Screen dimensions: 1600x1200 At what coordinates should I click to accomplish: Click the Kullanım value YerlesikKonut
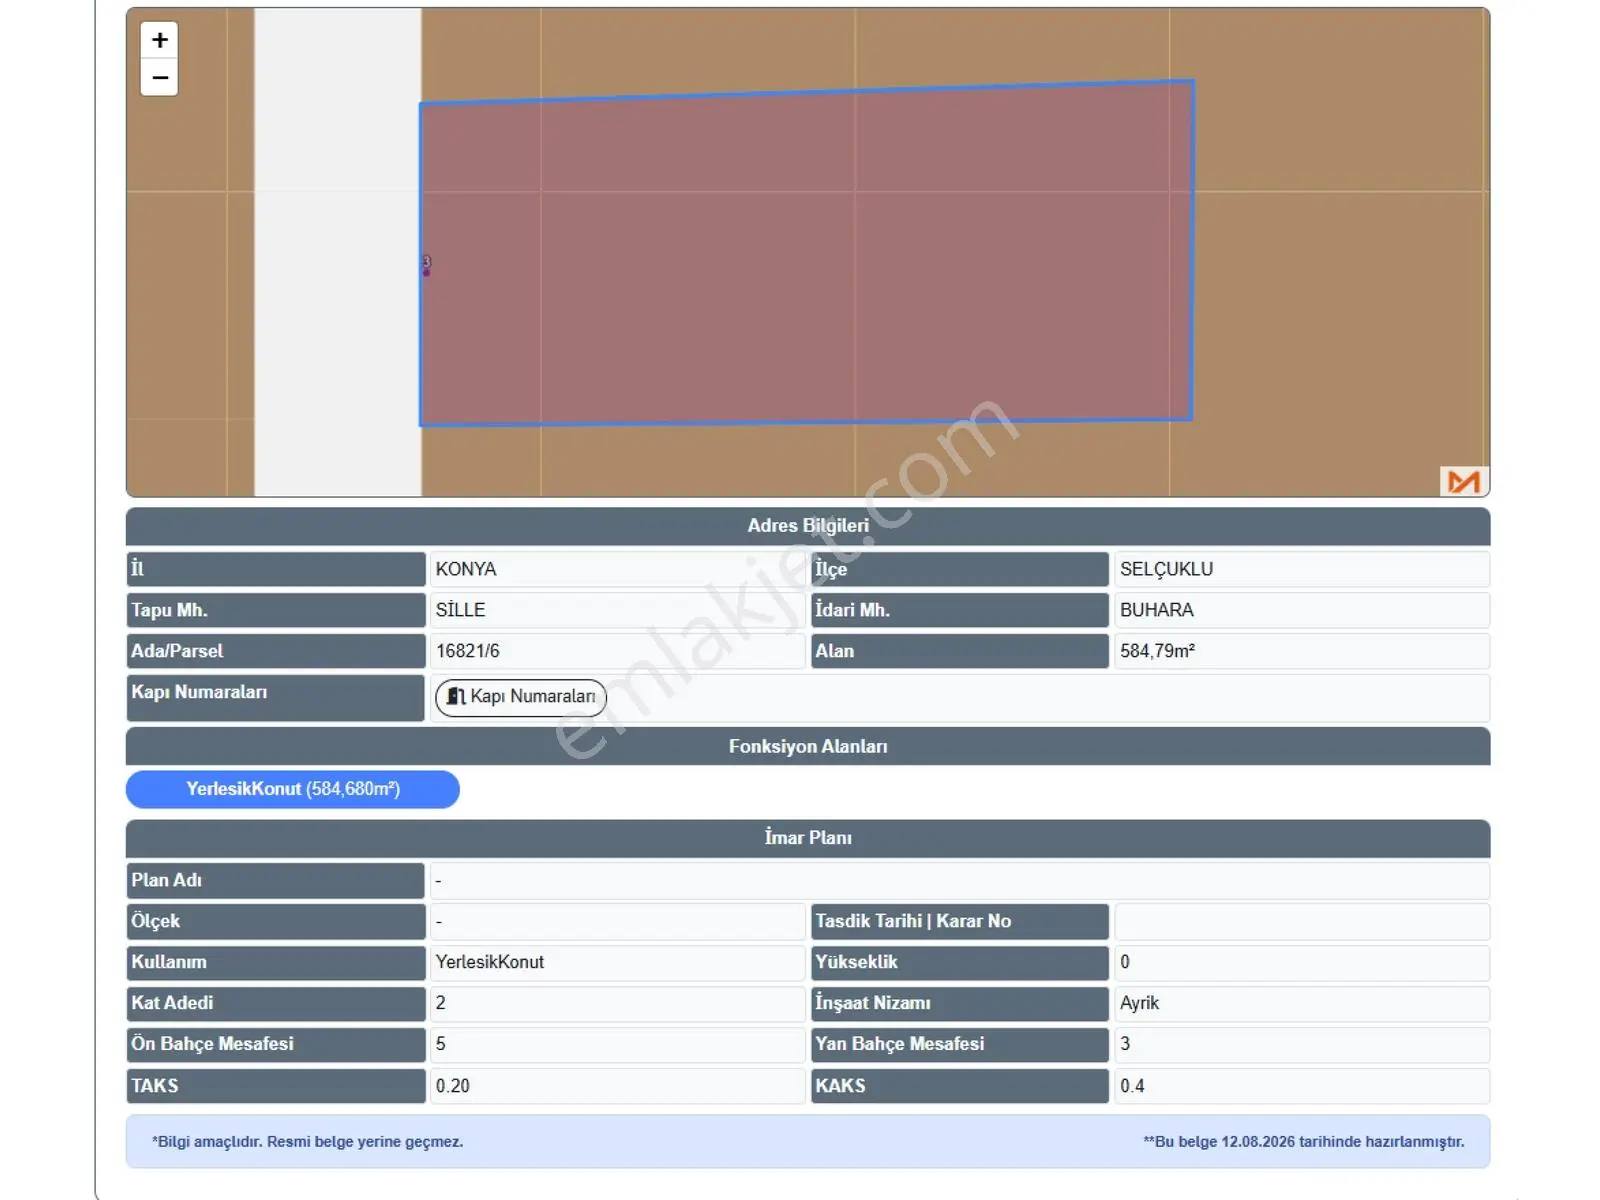pos(490,962)
